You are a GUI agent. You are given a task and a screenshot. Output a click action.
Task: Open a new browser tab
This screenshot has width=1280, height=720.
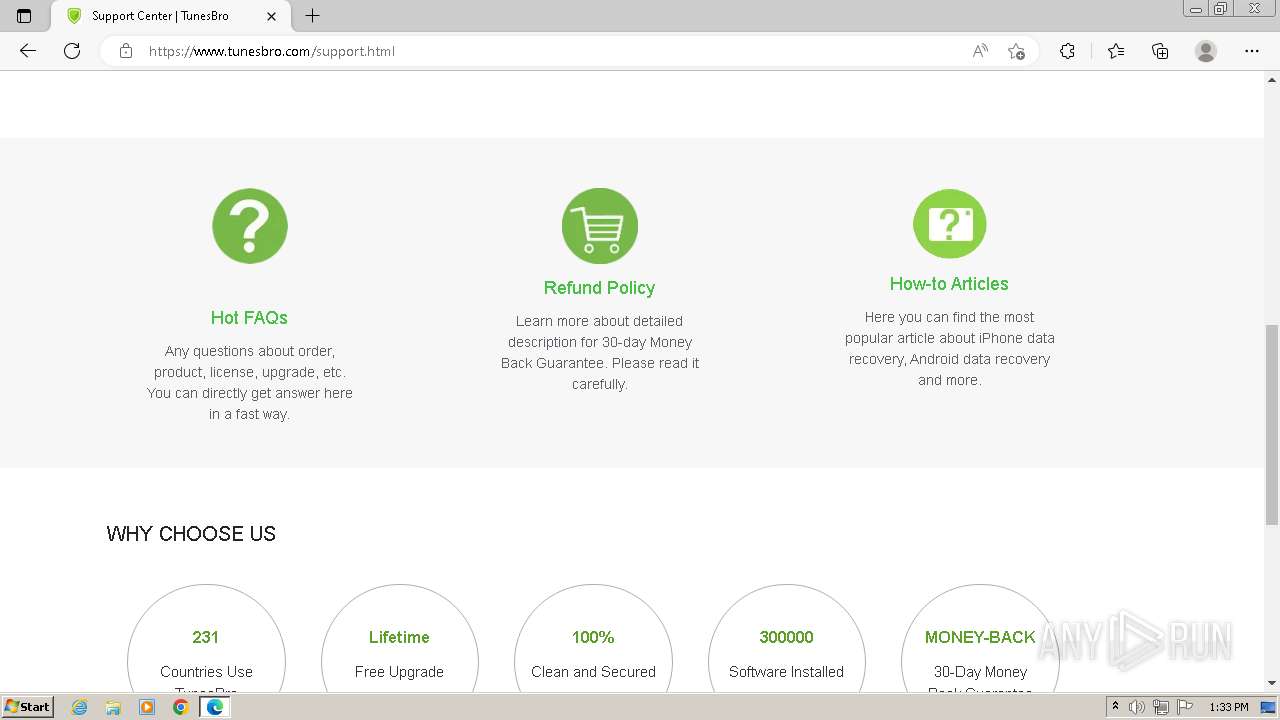coord(313,16)
